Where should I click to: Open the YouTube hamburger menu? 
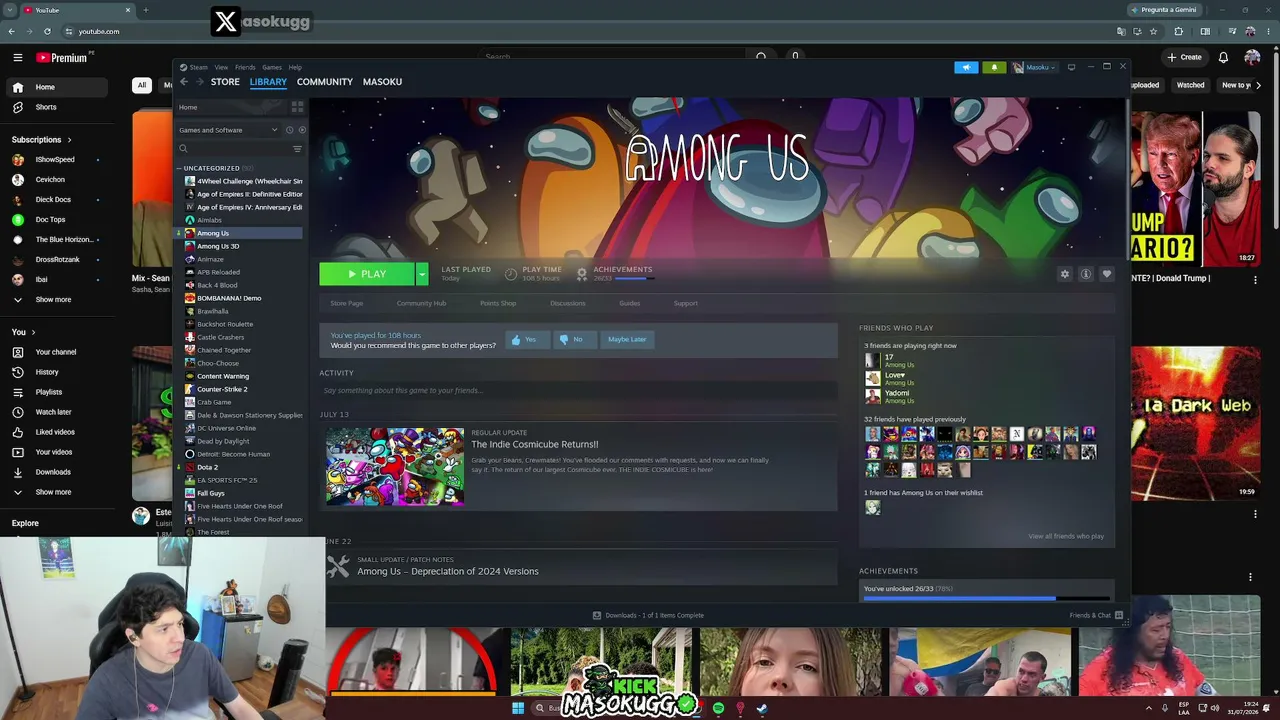(17, 58)
